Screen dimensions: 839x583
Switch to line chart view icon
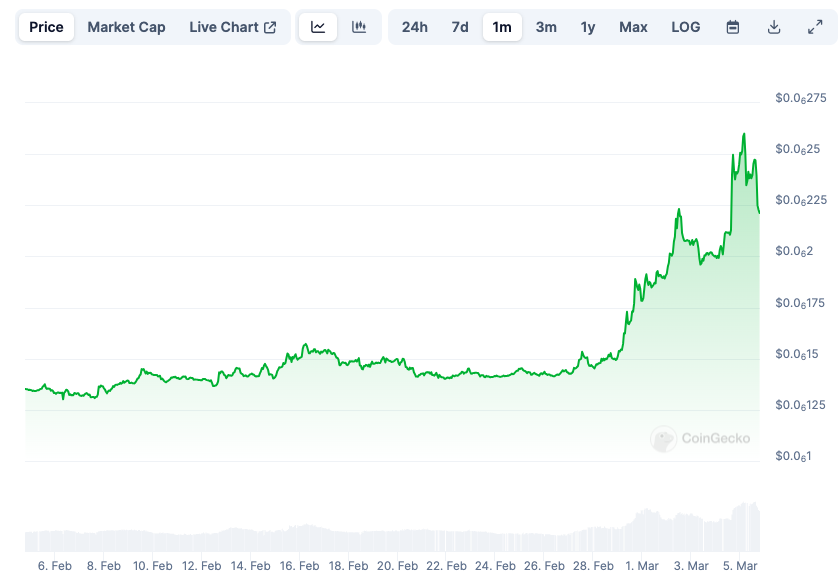coord(318,27)
